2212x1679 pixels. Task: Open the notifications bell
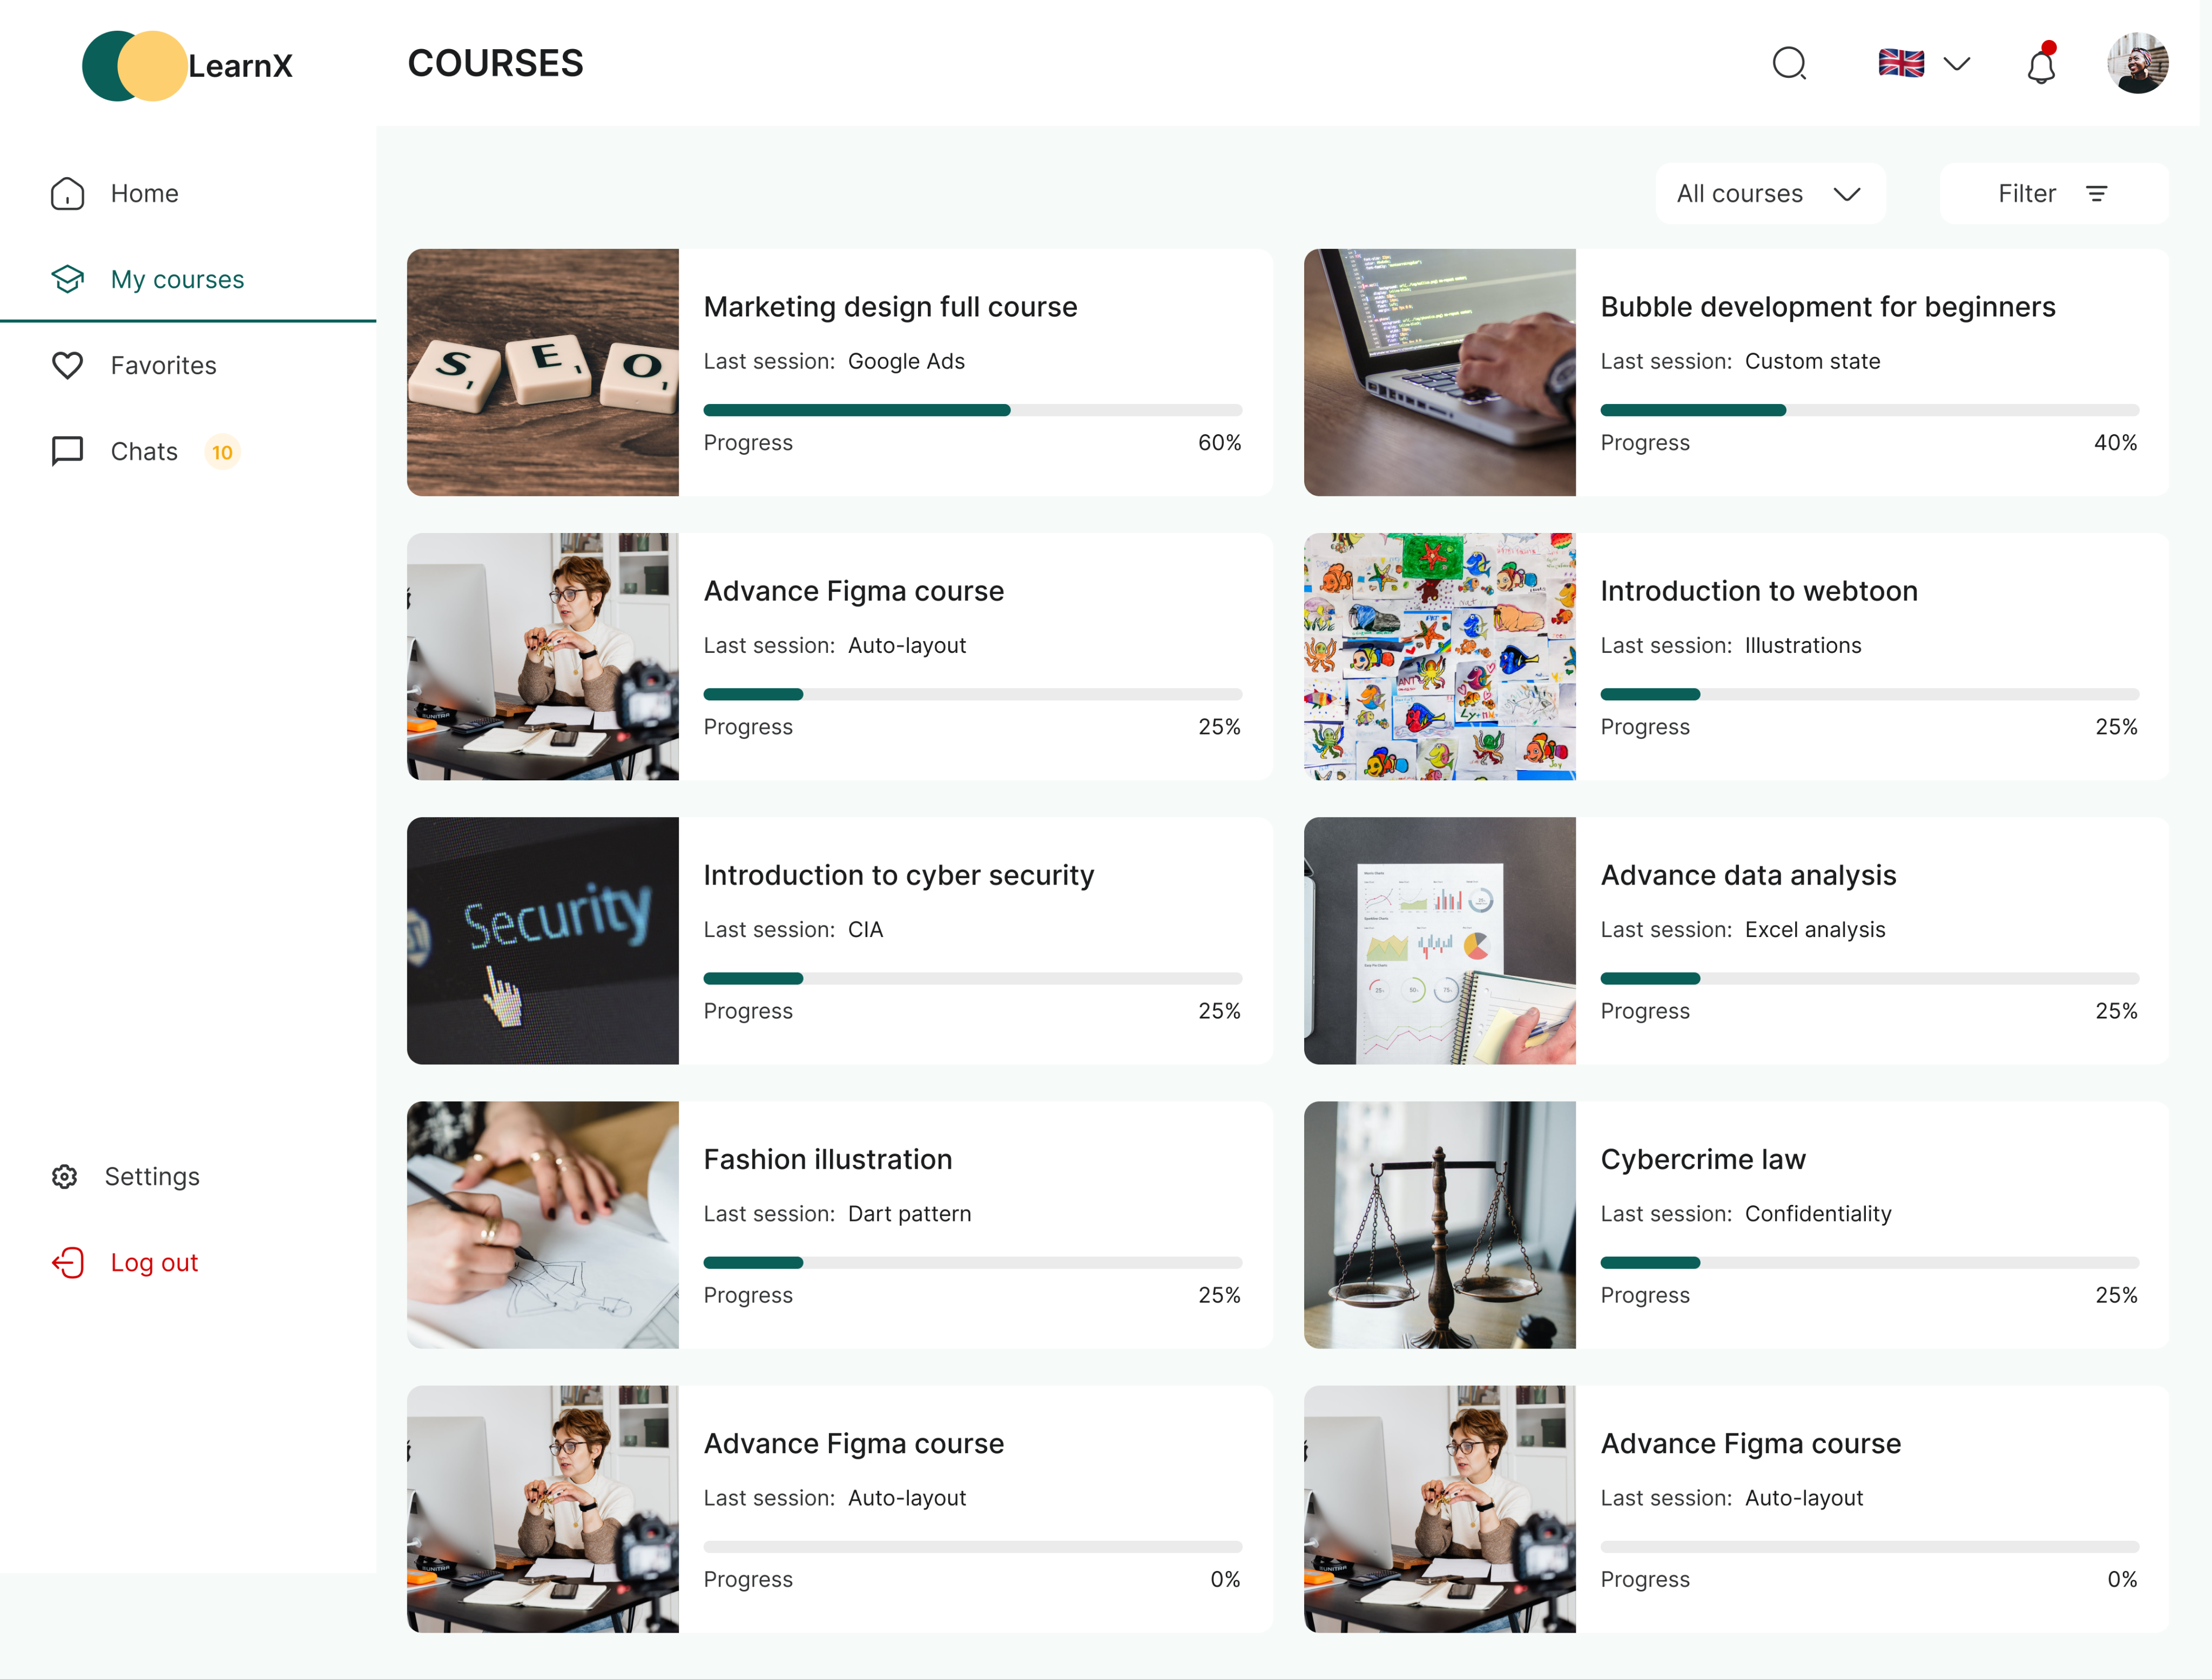2041,66
